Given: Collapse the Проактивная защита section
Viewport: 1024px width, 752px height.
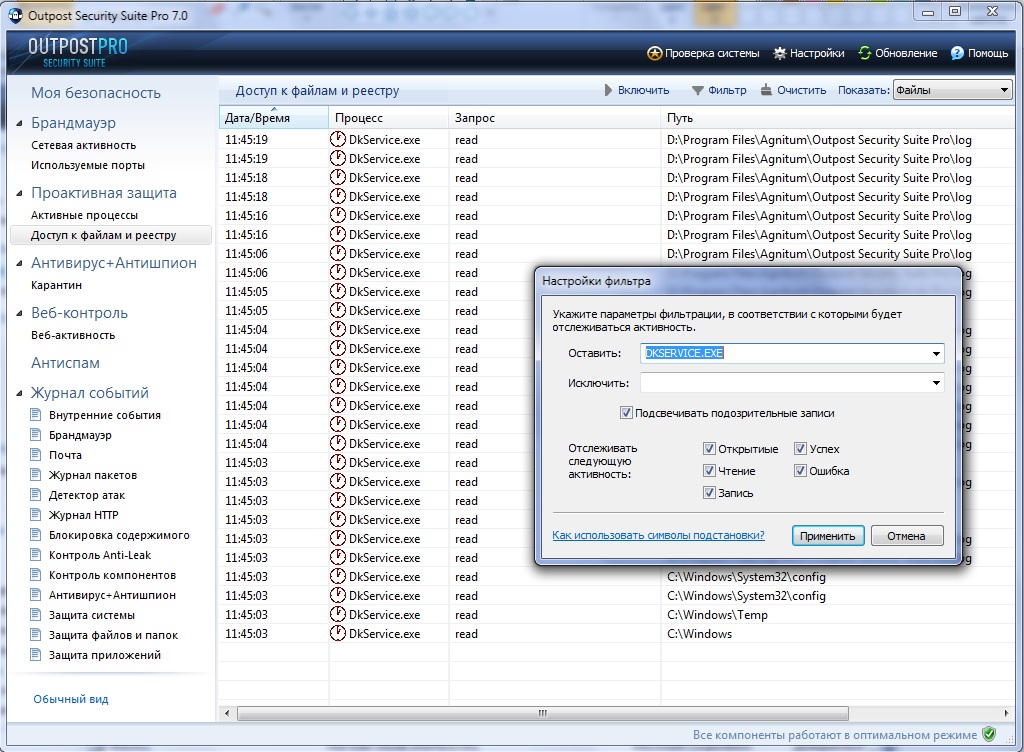Looking at the screenshot, I should pos(20,193).
